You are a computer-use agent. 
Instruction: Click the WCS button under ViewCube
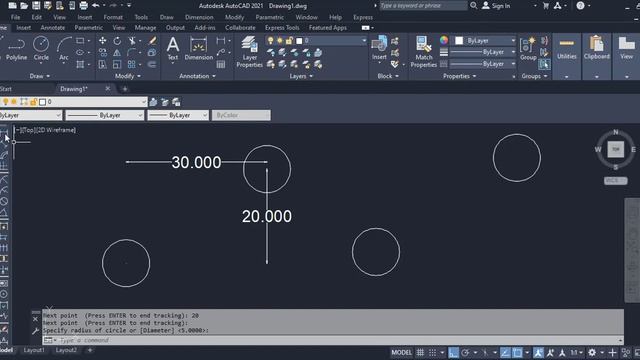615,180
